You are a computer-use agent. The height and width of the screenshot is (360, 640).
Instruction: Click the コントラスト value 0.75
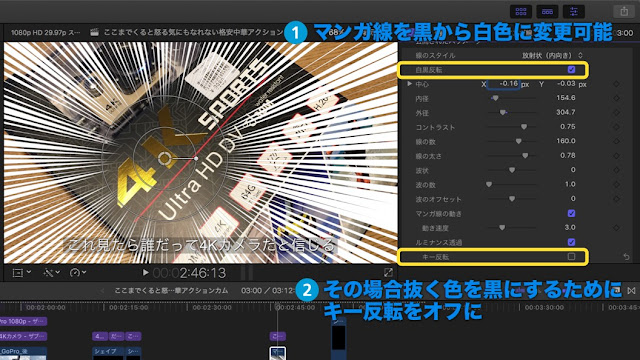pos(568,127)
